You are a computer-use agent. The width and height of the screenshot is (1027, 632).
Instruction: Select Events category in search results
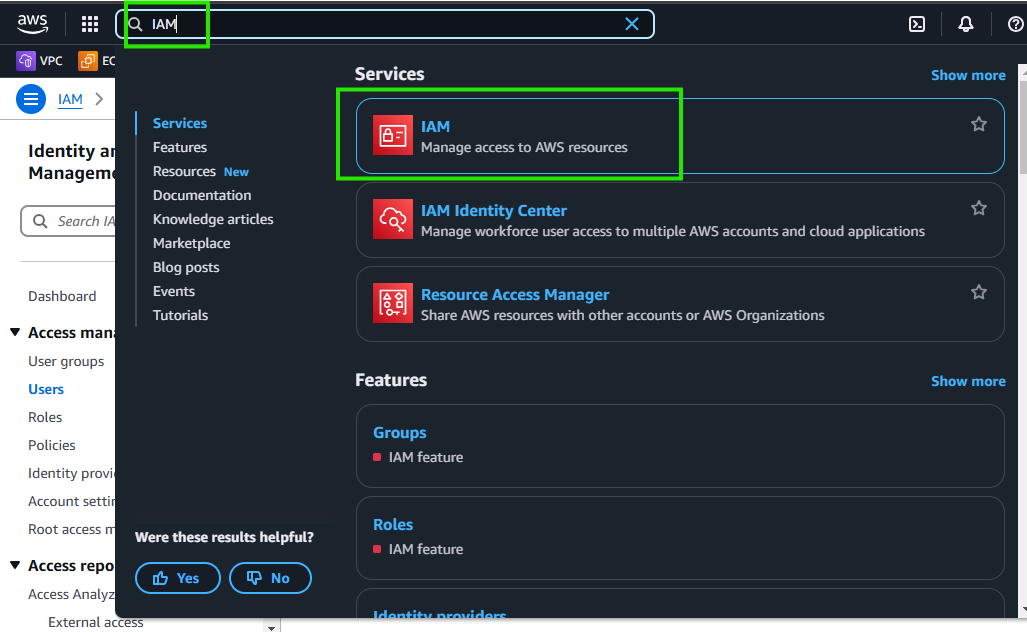(174, 291)
